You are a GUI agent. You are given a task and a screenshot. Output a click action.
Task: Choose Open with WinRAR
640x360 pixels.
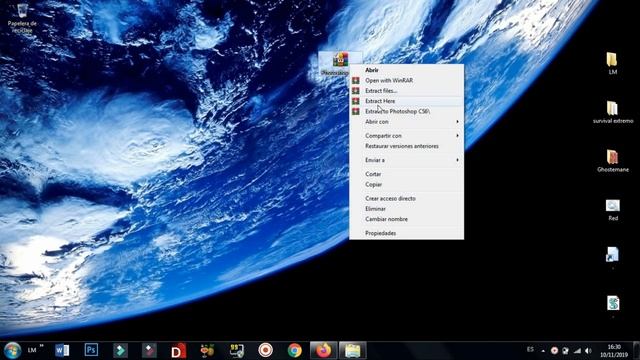pyautogui.click(x=407, y=80)
